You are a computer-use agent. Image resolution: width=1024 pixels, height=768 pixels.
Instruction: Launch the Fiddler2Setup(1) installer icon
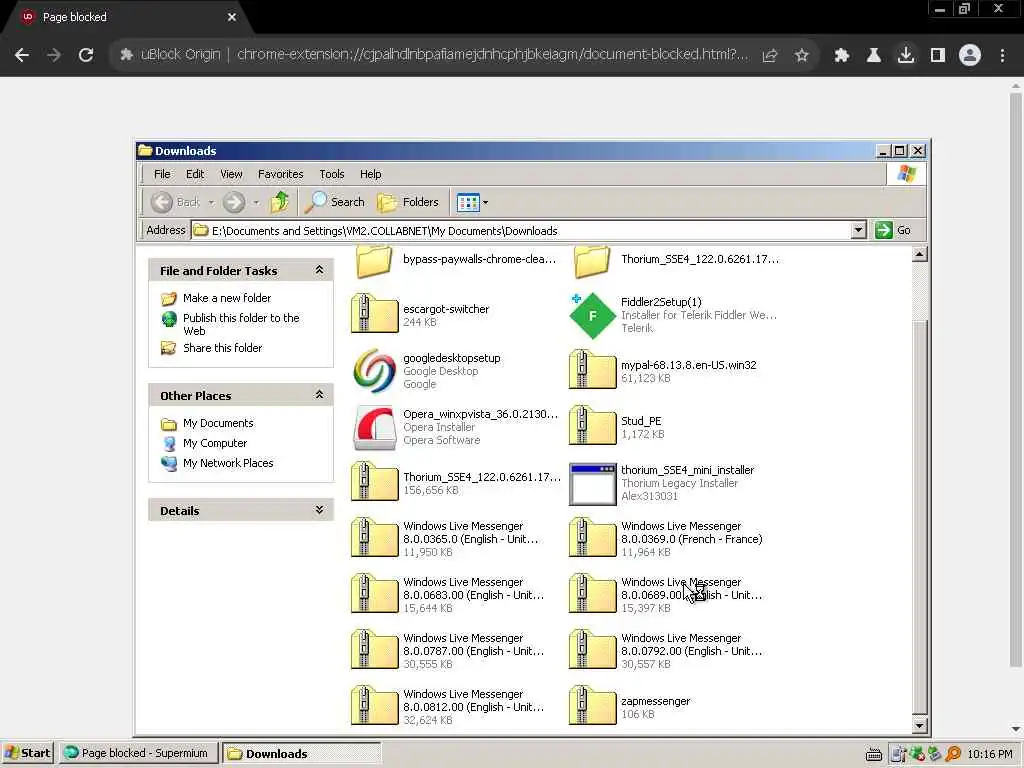592,315
